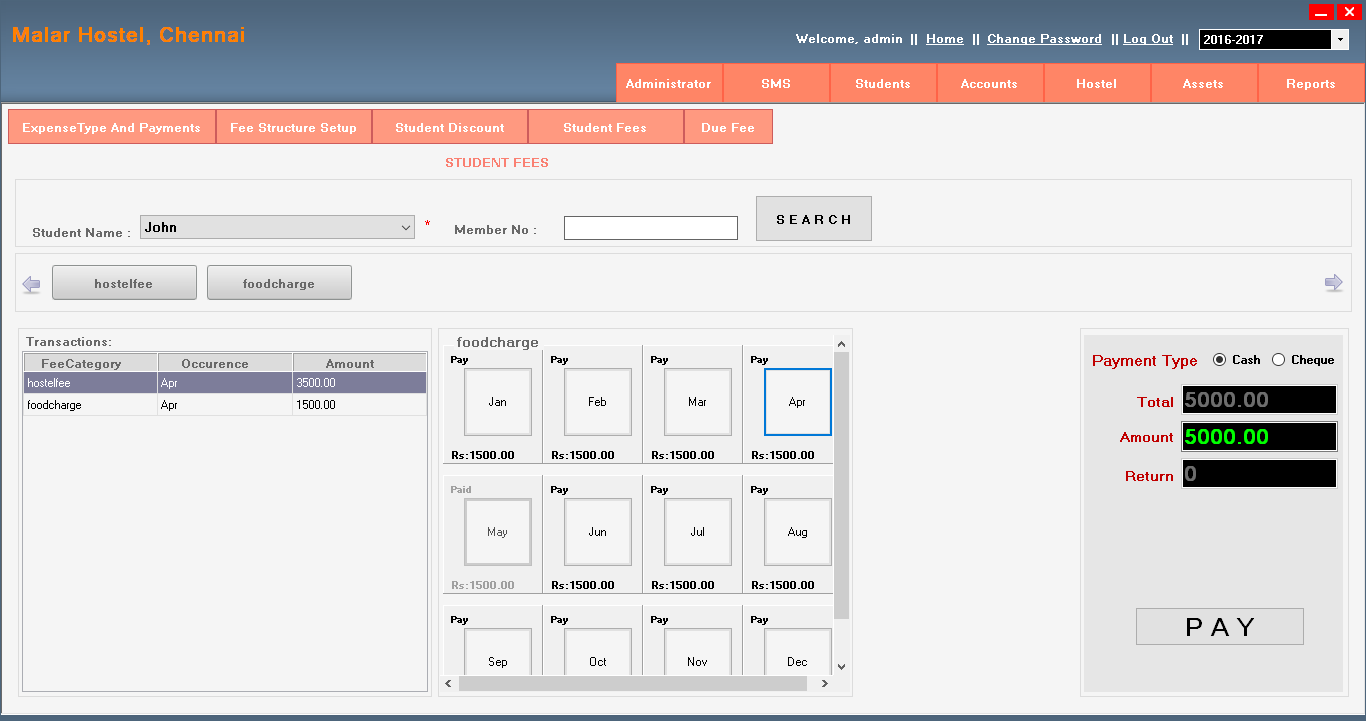Switch to the Reports menu

[1311, 83]
